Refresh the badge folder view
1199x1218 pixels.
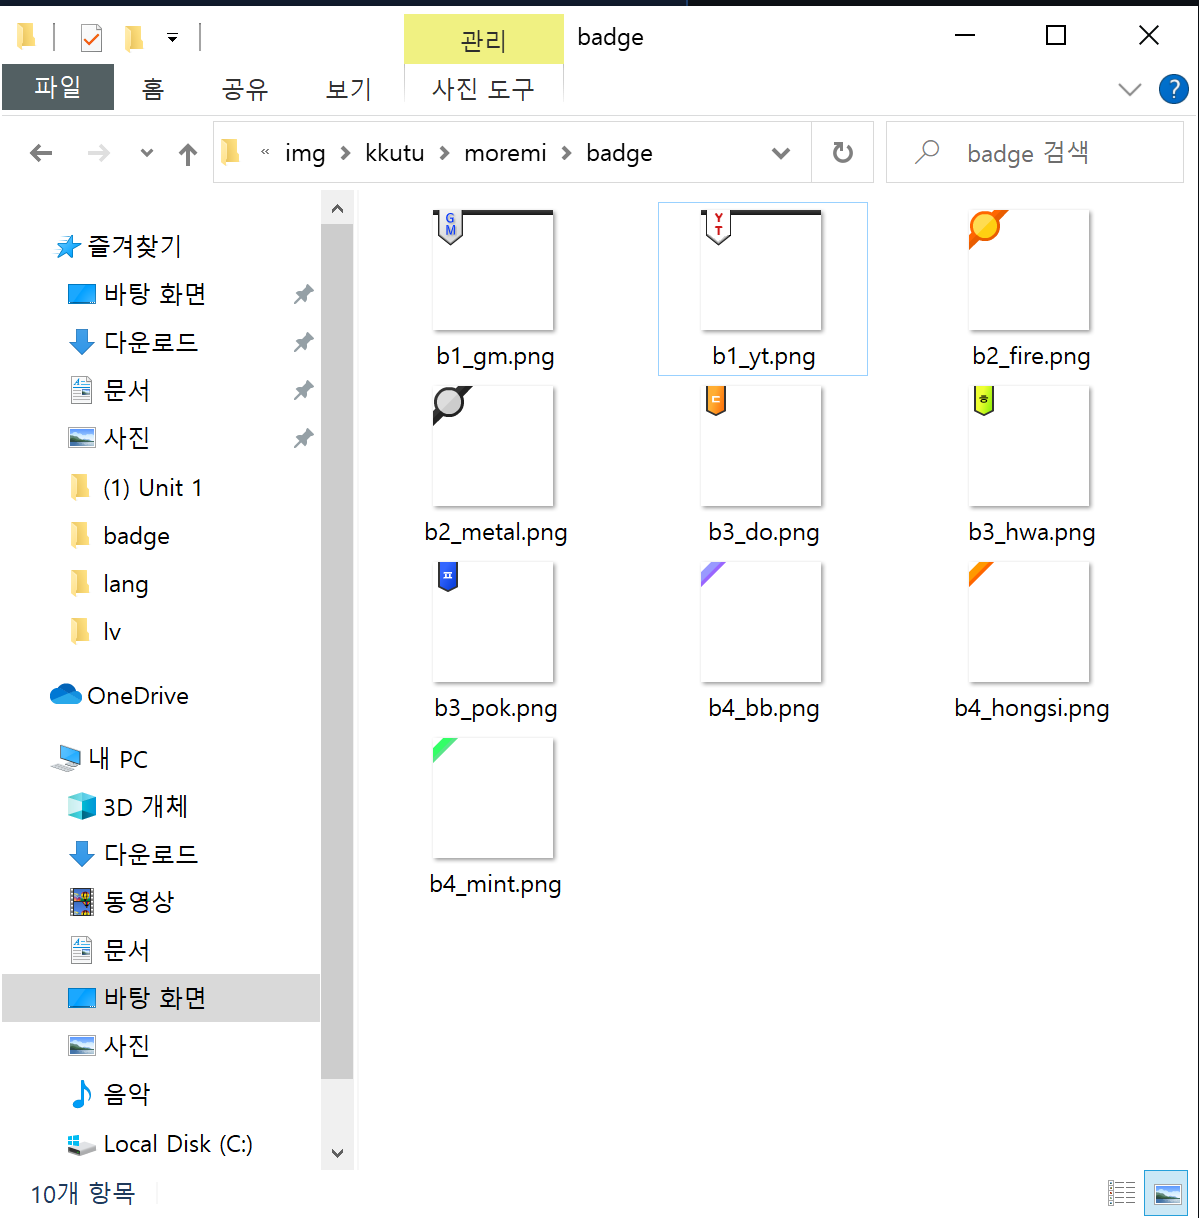[843, 153]
